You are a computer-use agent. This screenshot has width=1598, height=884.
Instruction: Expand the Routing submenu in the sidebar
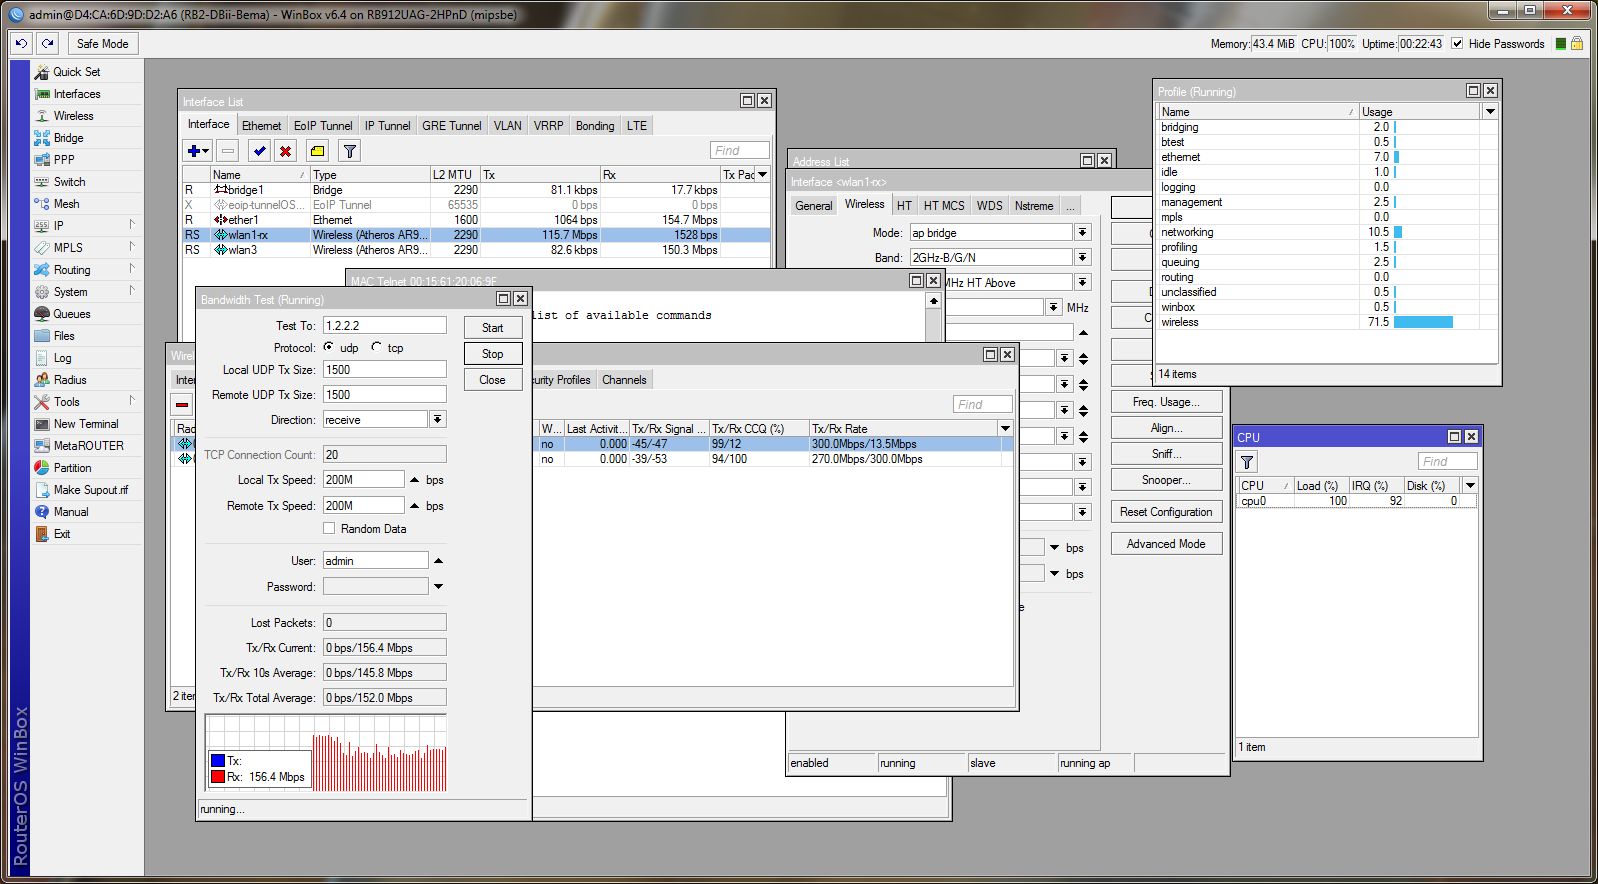click(131, 269)
